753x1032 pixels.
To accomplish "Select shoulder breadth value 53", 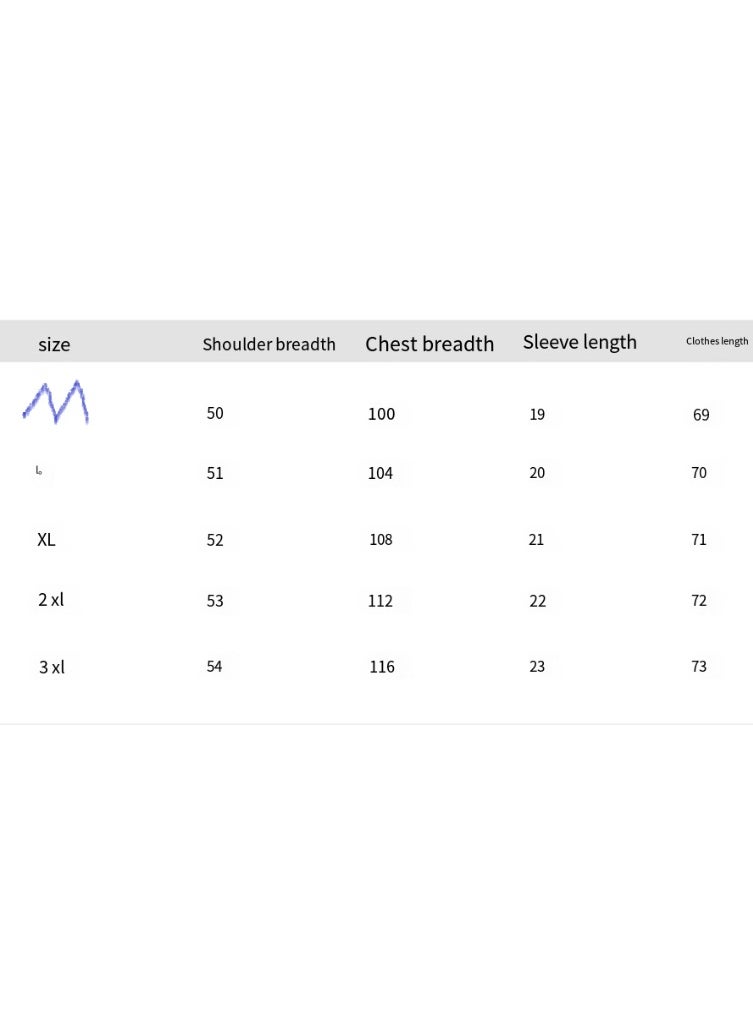I will coord(215,601).
